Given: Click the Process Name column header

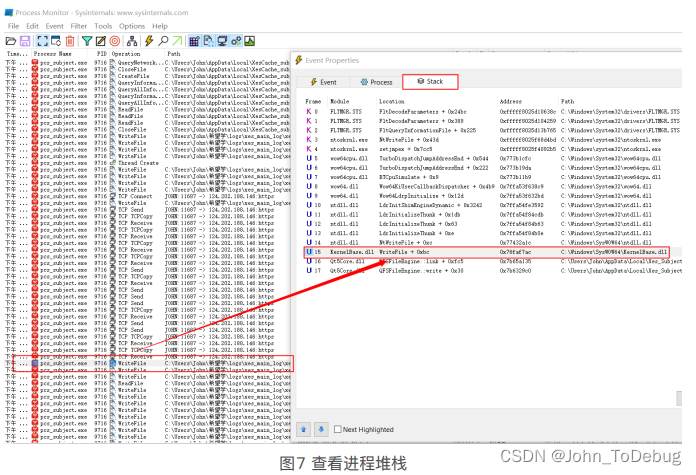Looking at the screenshot, I should click(52, 54).
